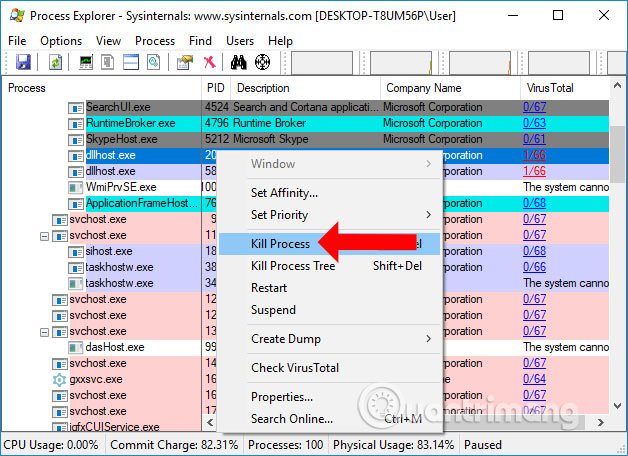Image resolution: width=628 pixels, height=456 pixels.
Task: Click the red X Kill Process toolbar icon
Action: pos(209,62)
